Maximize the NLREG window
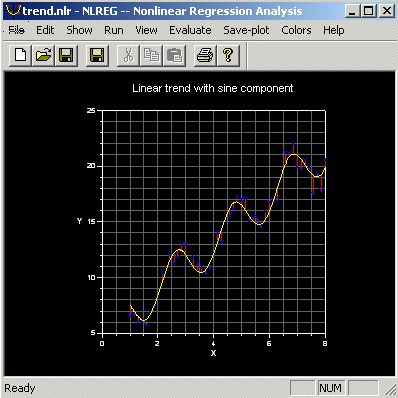The width and height of the screenshot is (398, 398). [x=369, y=11]
